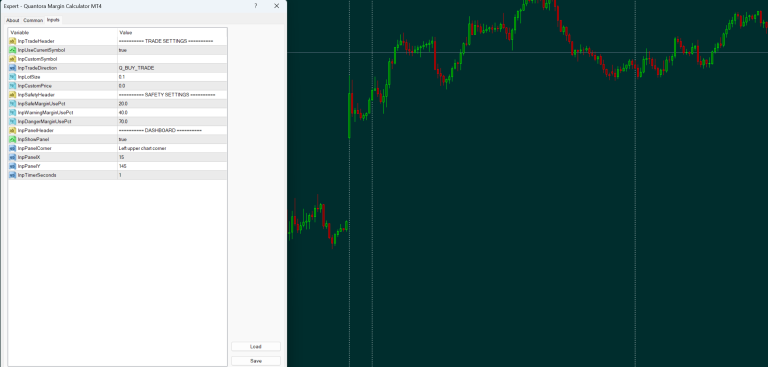Click the icon beside InpWarningMarginUsePct
The image size is (768, 367).
[13, 113]
